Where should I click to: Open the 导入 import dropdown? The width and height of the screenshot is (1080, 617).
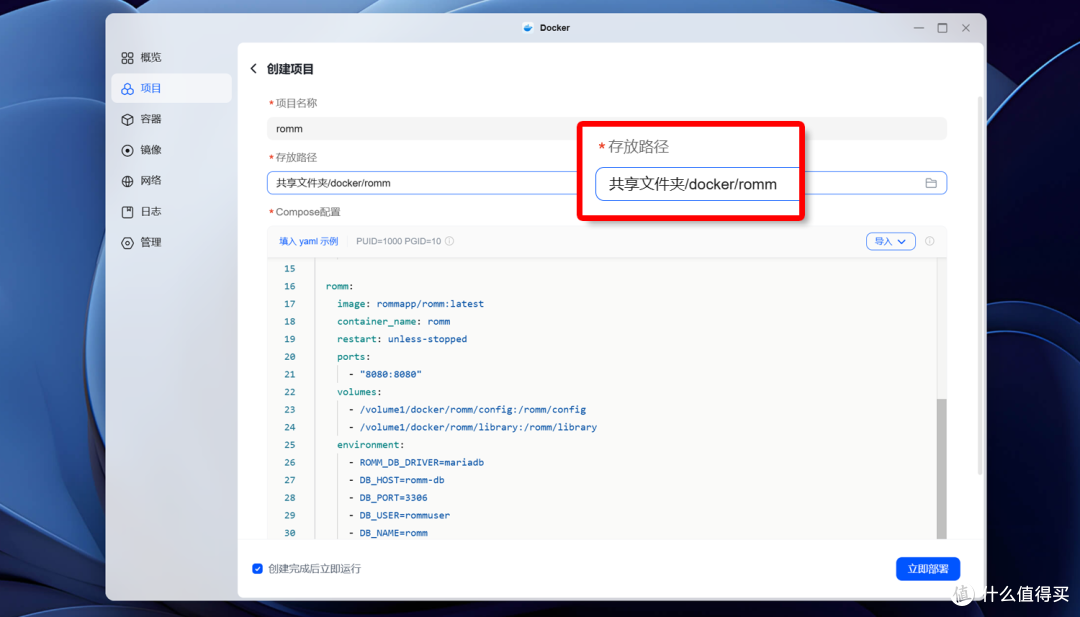(x=891, y=241)
